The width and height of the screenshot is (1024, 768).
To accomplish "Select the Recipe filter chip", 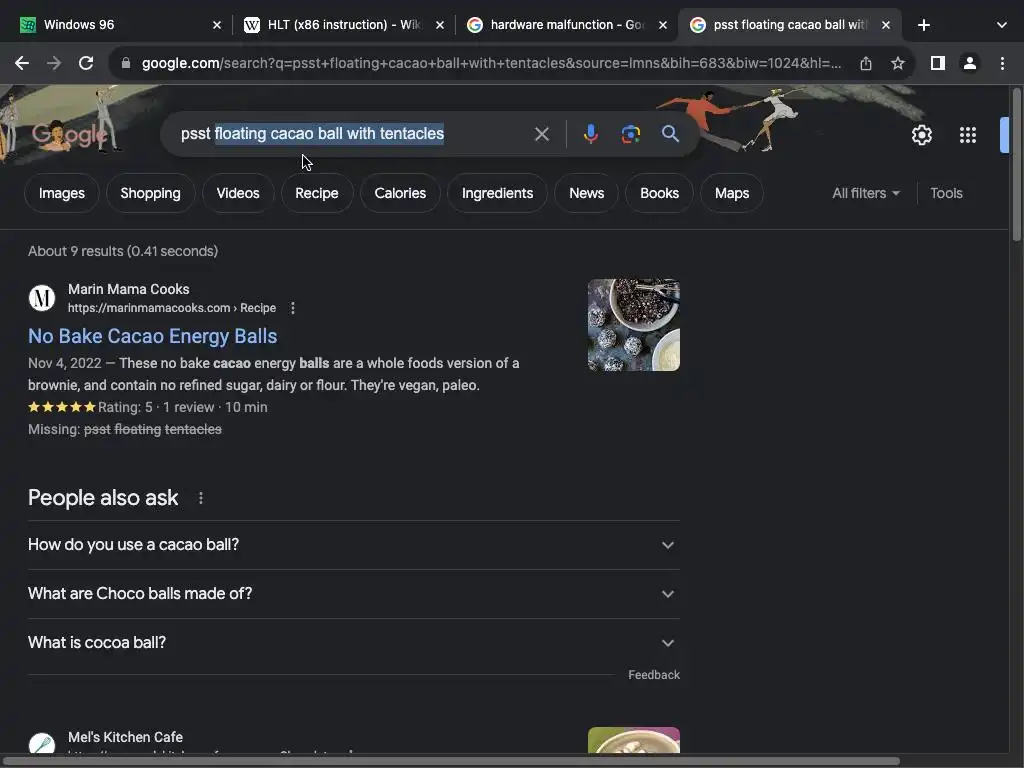I will pyautogui.click(x=317, y=193).
